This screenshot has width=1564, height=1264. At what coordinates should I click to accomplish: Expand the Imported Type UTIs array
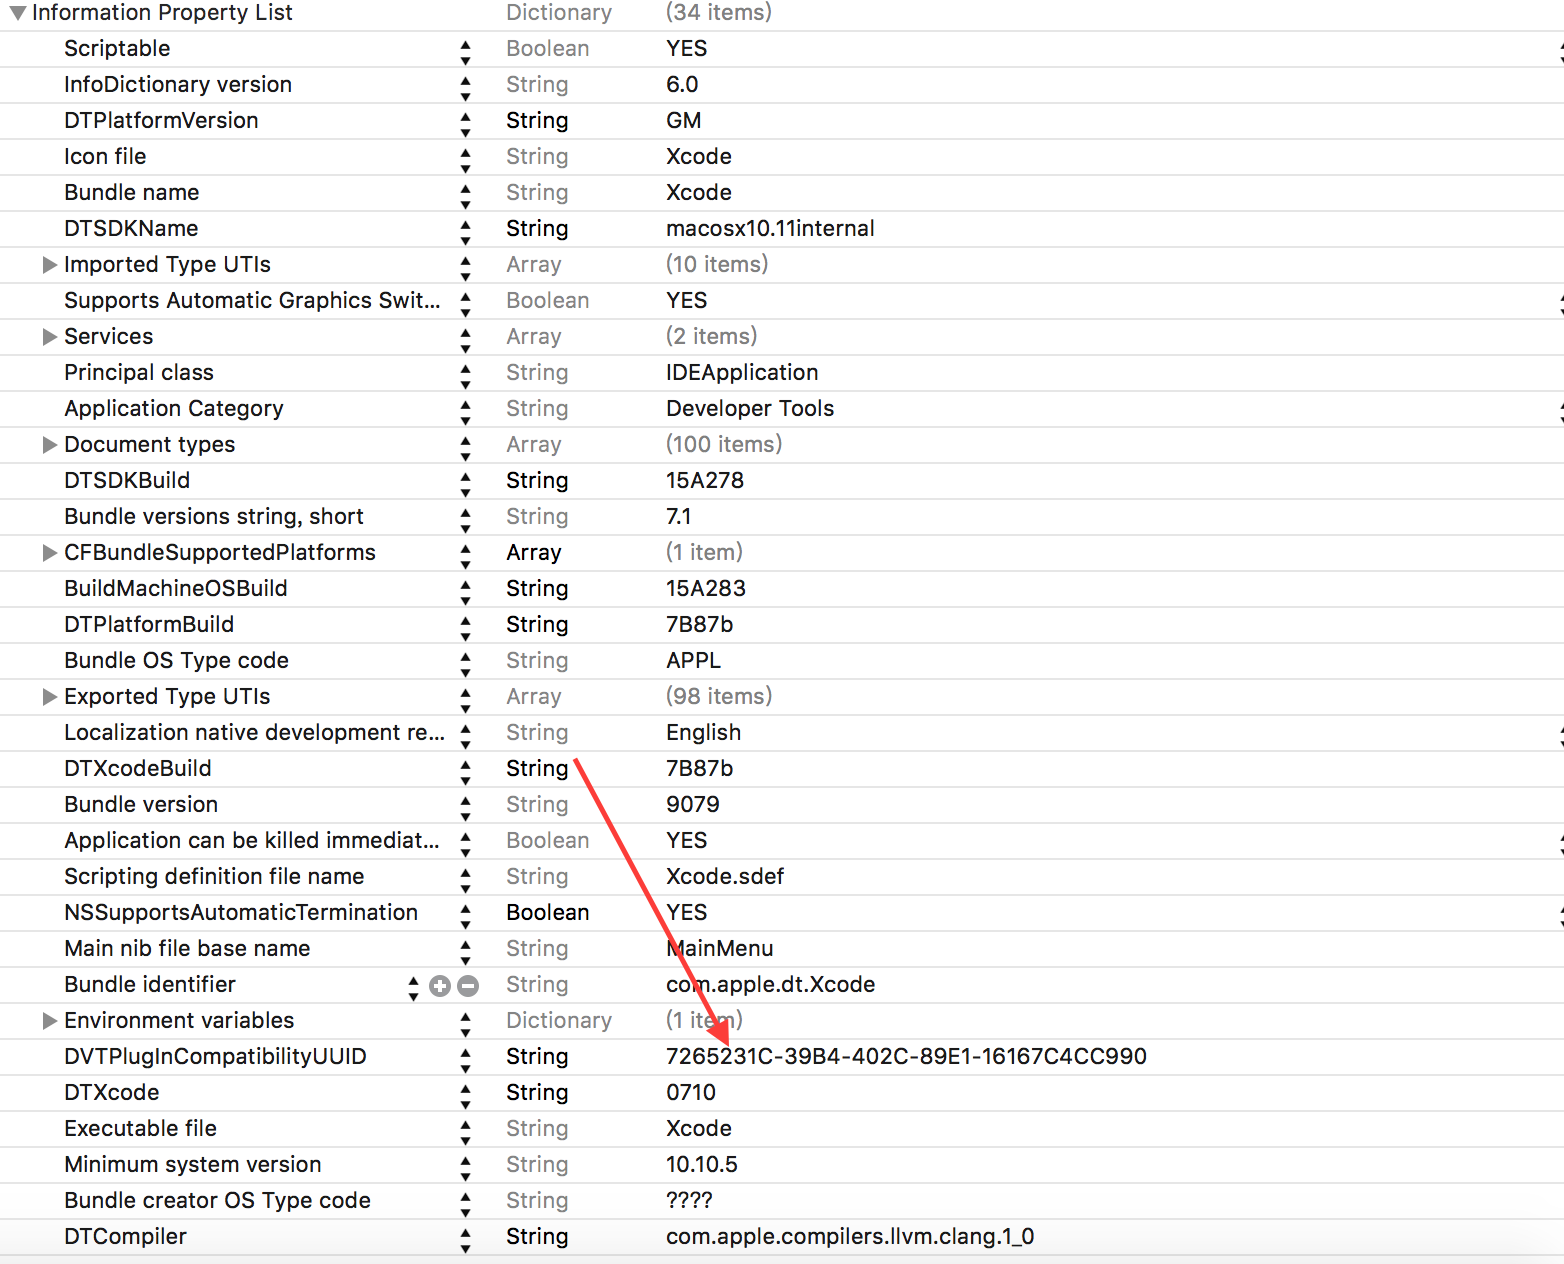49,265
